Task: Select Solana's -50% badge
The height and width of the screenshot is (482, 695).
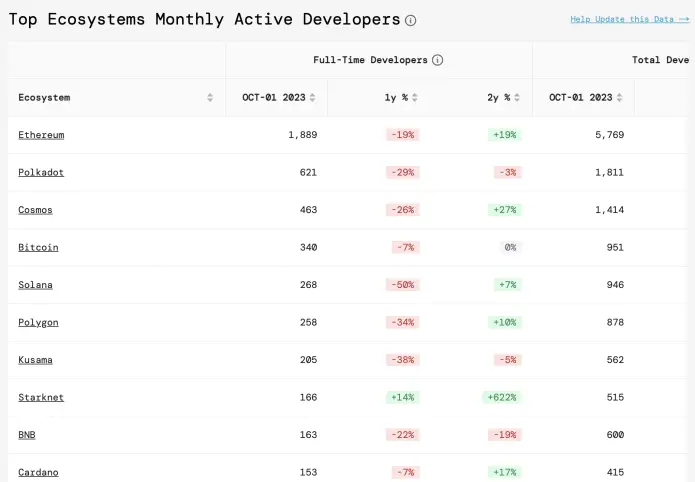Action: click(x=402, y=285)
